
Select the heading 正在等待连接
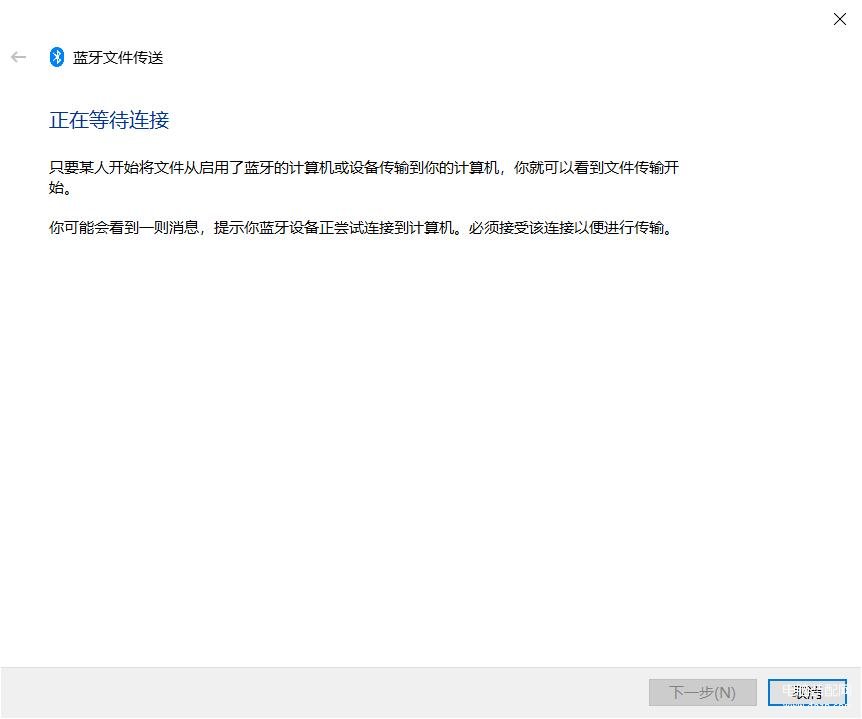[x=109, y=120]
